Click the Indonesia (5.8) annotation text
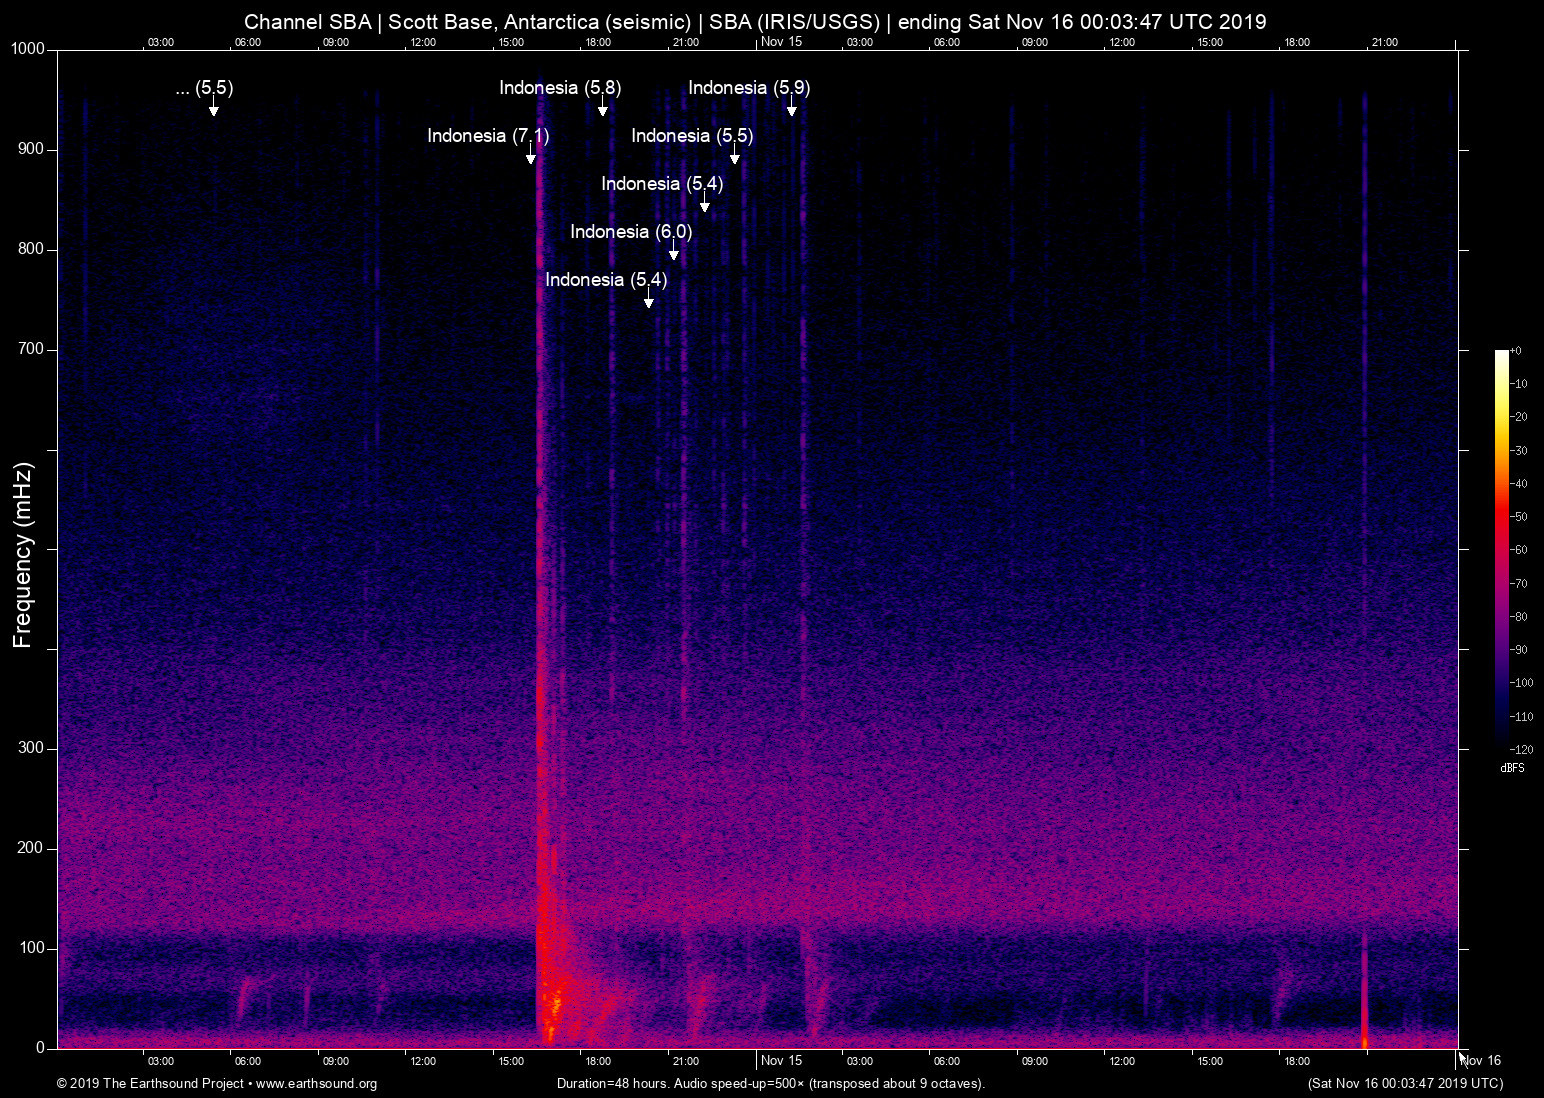The height and width of the screenshot is (1098, 1544). click(560, 88)
